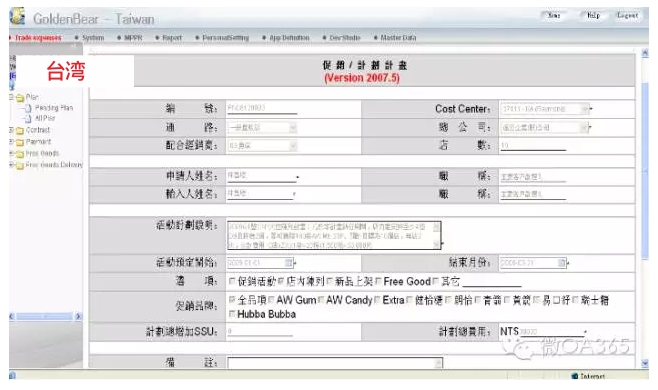The width and height of the screenshot is (658, 390).
Task: Click into the NTS 計劃總費用 amount field
Action: click(x=552, y=332)
